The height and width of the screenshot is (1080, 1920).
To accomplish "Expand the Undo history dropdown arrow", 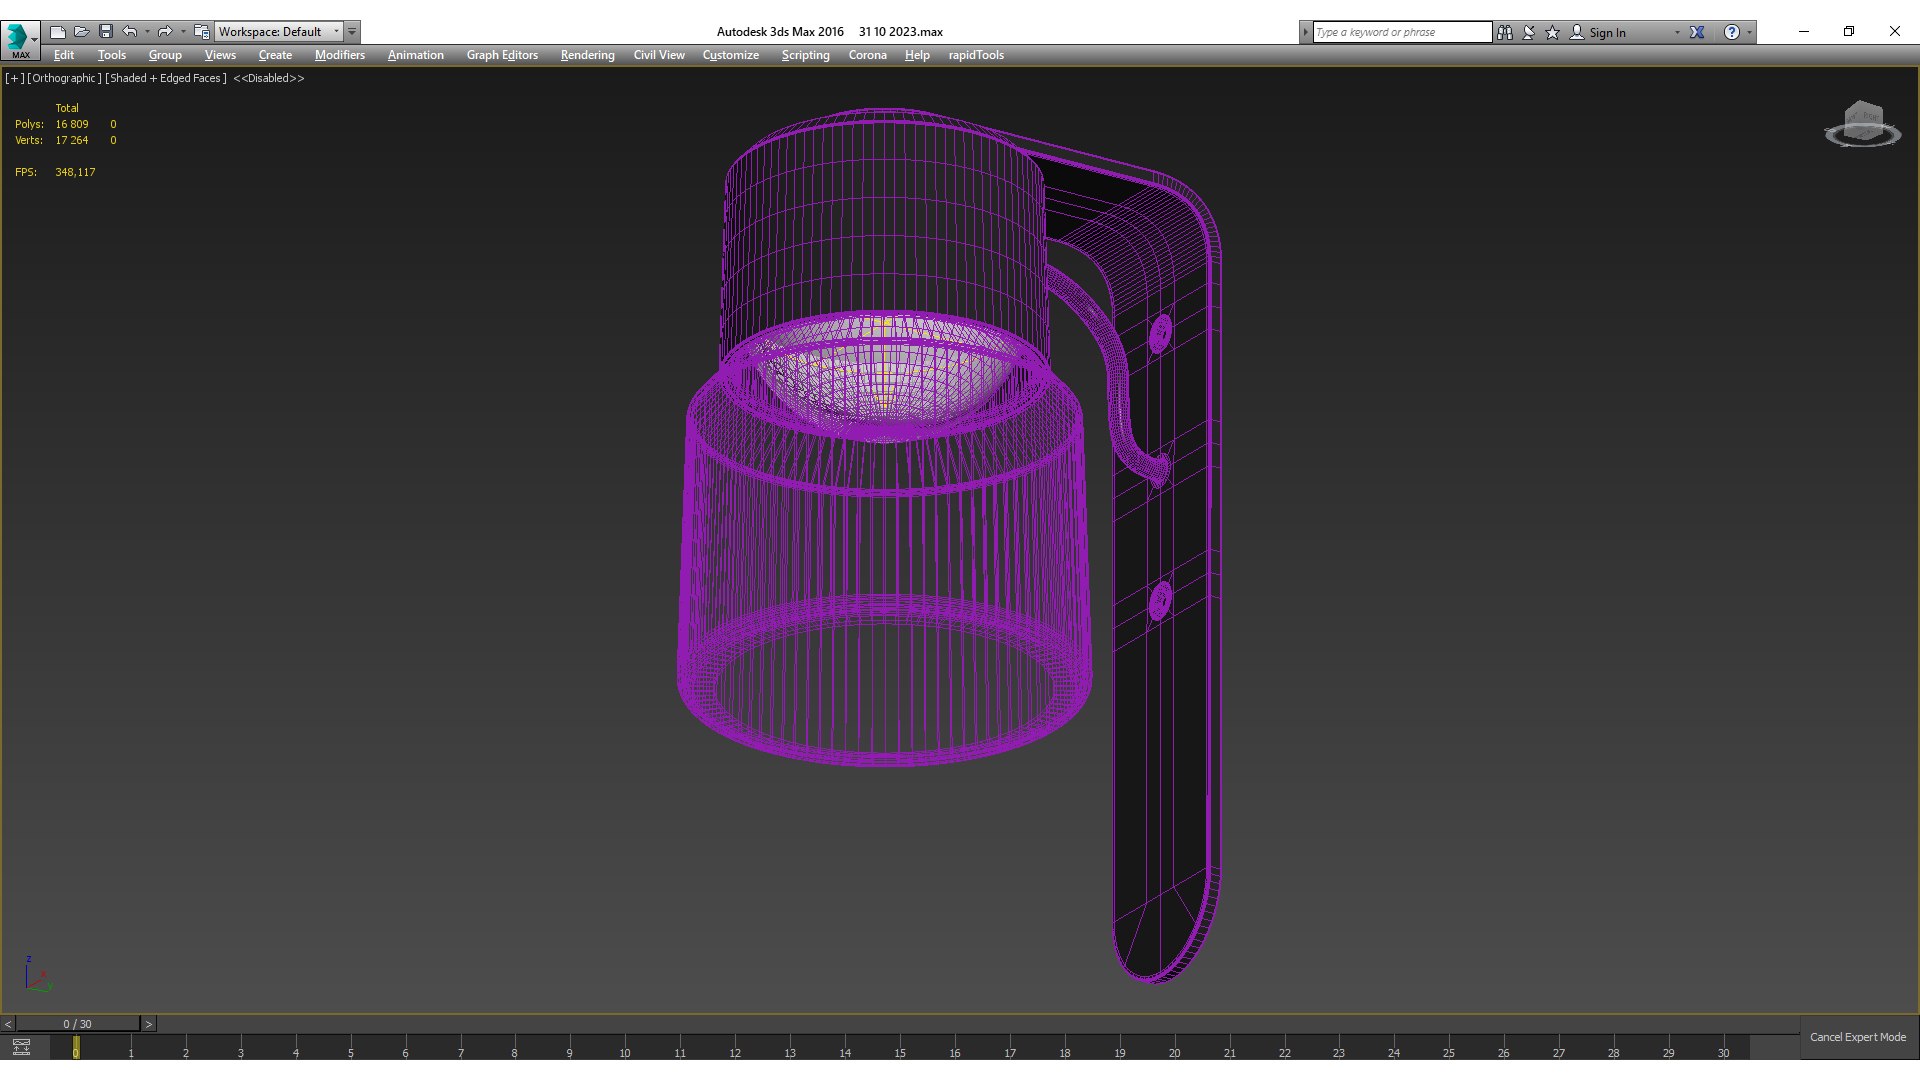I will point(147,32).
